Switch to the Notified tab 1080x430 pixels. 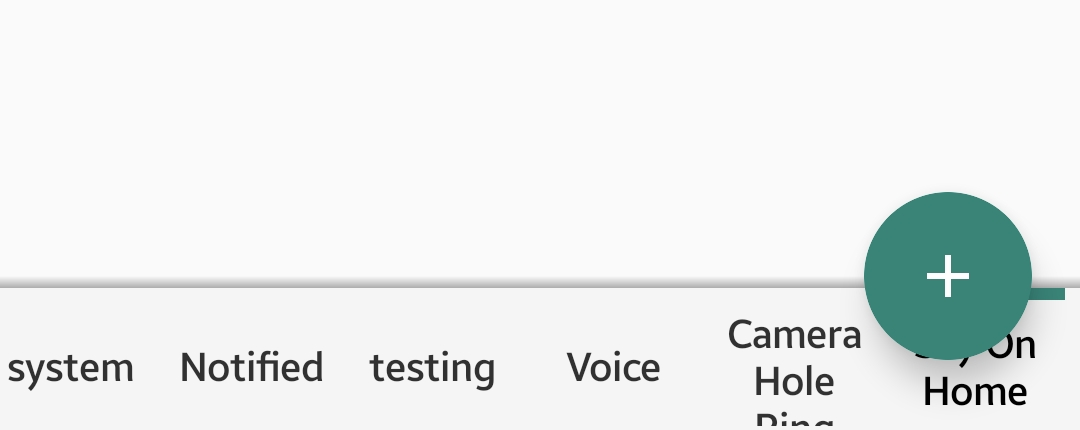point(251,368)
